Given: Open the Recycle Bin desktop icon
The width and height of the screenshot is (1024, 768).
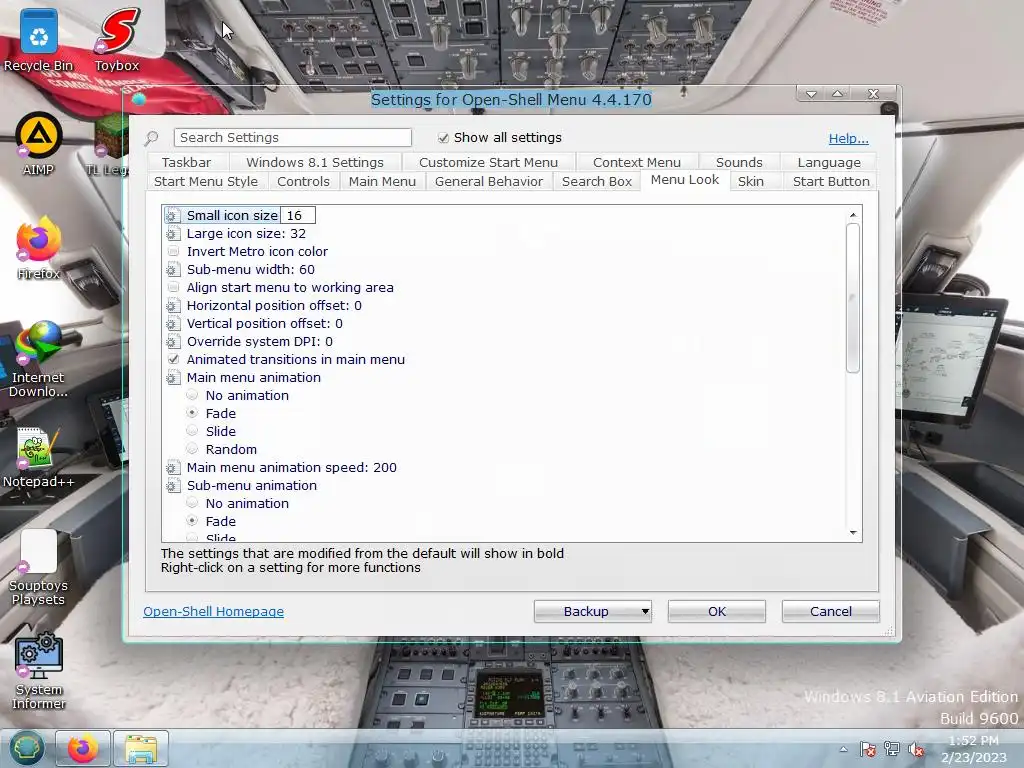Looking at the screenshot, I should [39, 39].
